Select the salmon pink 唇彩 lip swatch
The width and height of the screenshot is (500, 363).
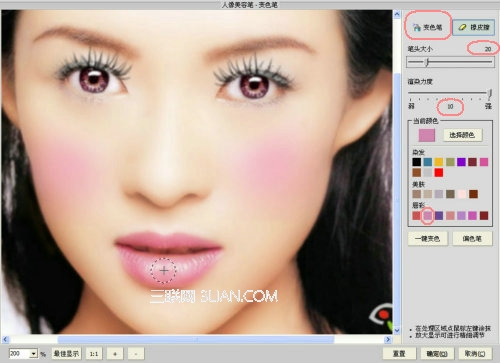click(450, 215)
